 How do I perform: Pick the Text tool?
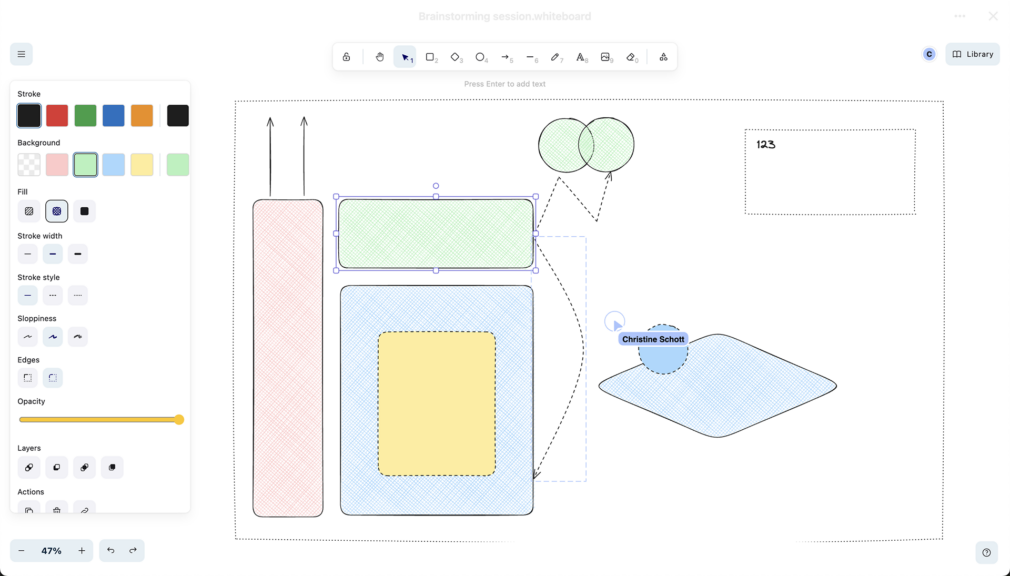pos(581,57)
